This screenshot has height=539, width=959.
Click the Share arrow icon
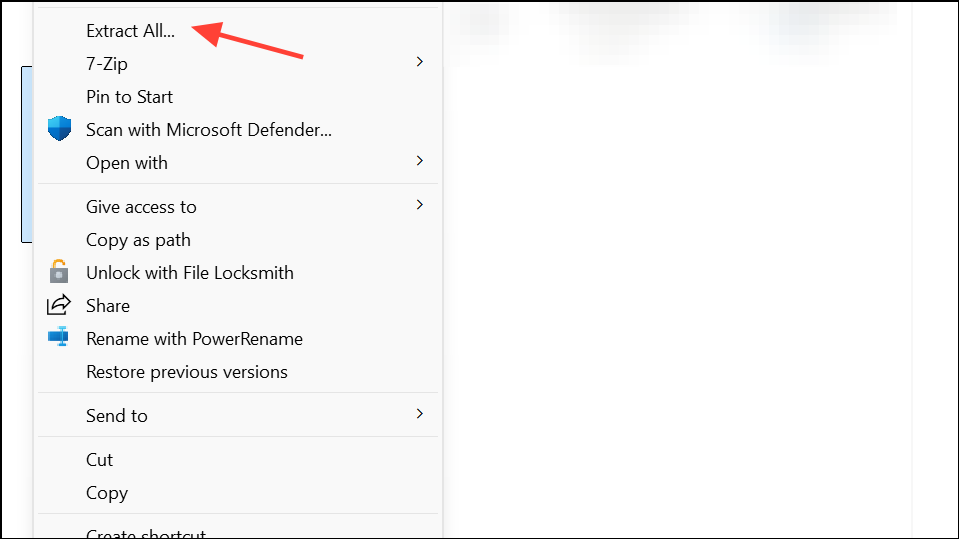point(59,305)
